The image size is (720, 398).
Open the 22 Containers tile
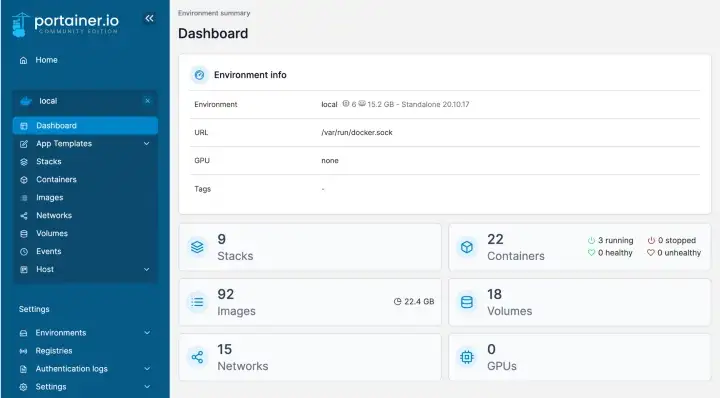(x=579, y=247)
